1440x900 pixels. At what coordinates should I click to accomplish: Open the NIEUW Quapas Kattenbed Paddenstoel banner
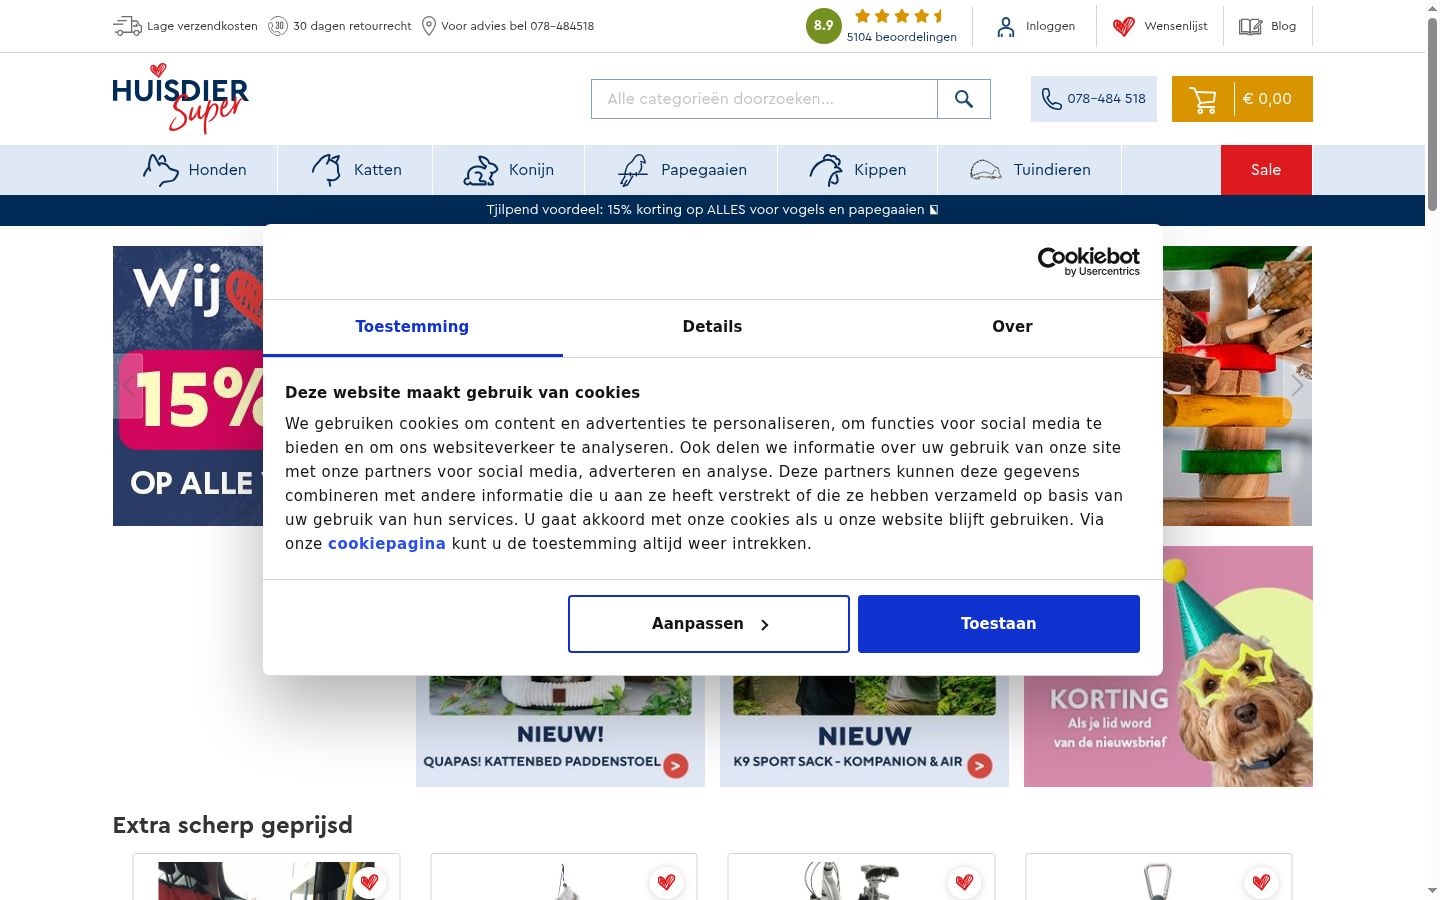click(560, 732)
